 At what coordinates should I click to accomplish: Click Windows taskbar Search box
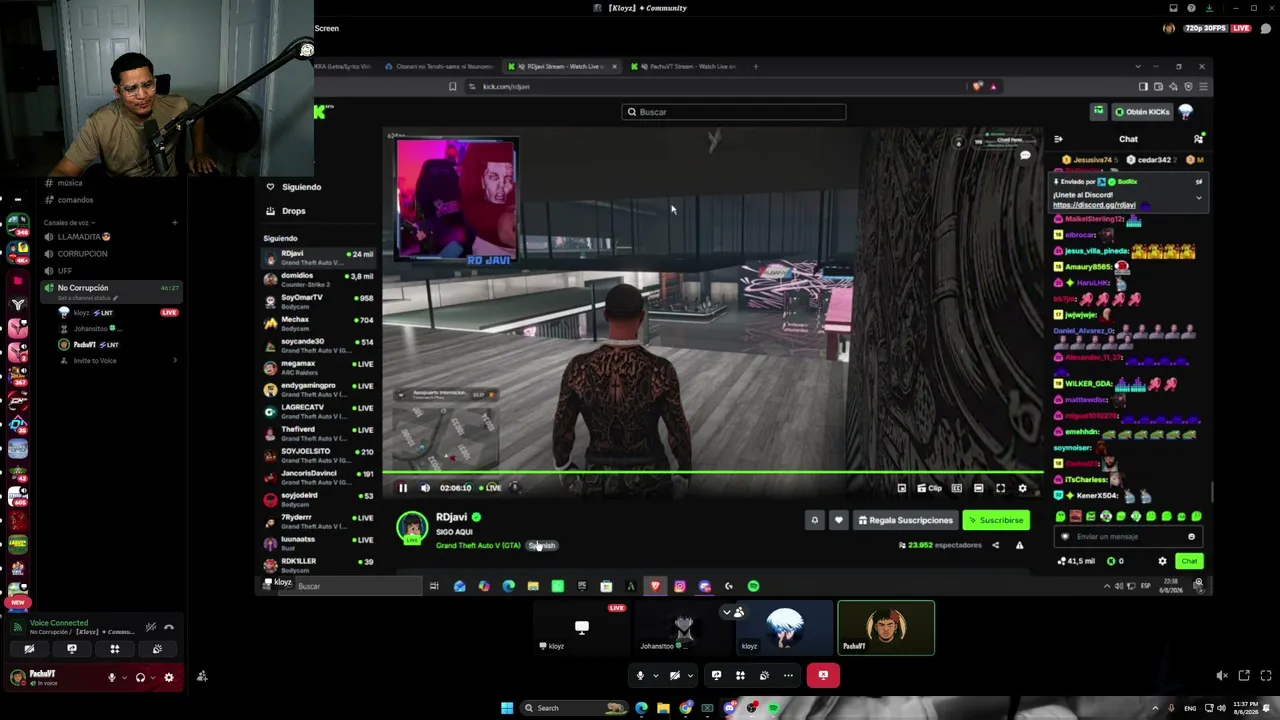tap(575, 708)
